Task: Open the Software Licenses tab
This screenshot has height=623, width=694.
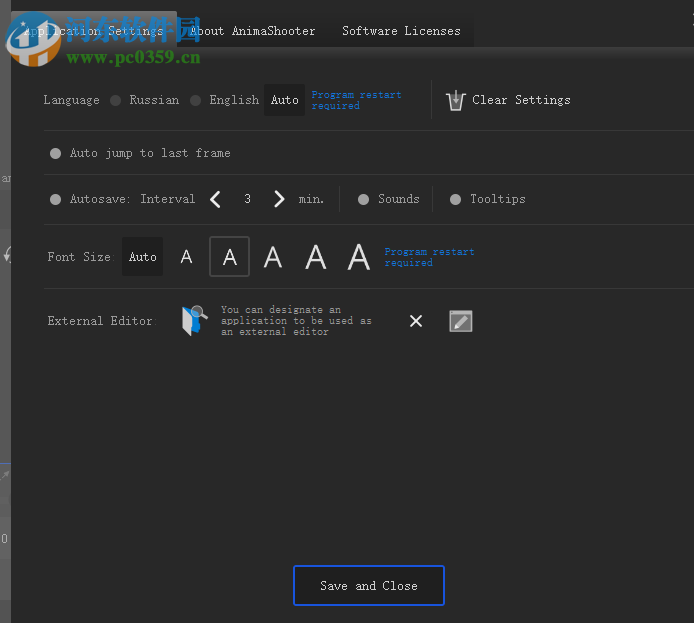Action: (x=401, y=31)
